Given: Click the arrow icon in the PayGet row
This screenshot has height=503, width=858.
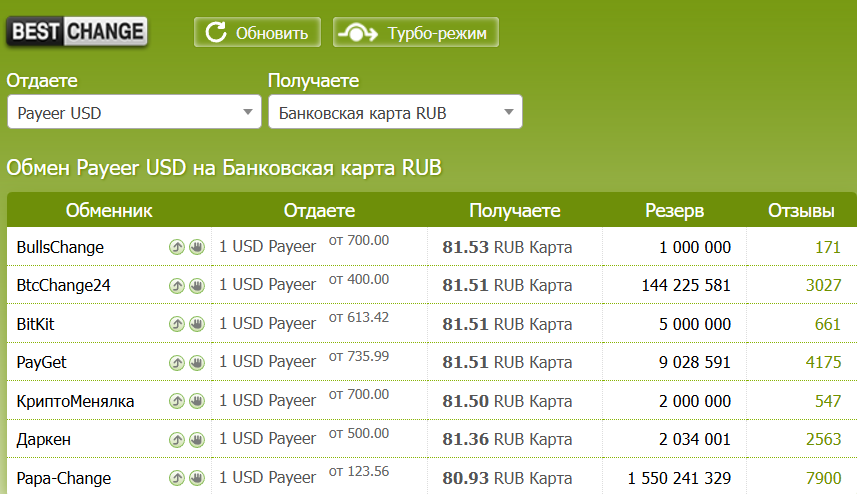Looking at the screenshot, I should point(176,363).
